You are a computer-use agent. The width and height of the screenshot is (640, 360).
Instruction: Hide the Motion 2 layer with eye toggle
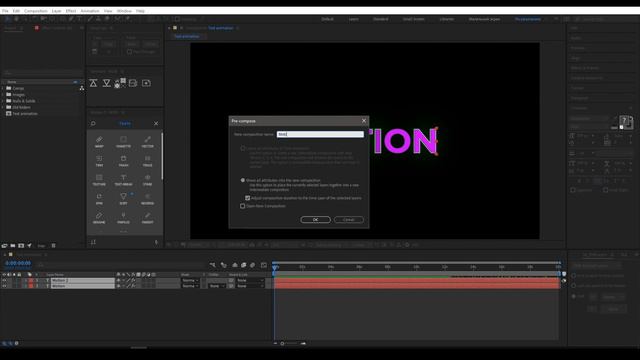tap(4, 280)
